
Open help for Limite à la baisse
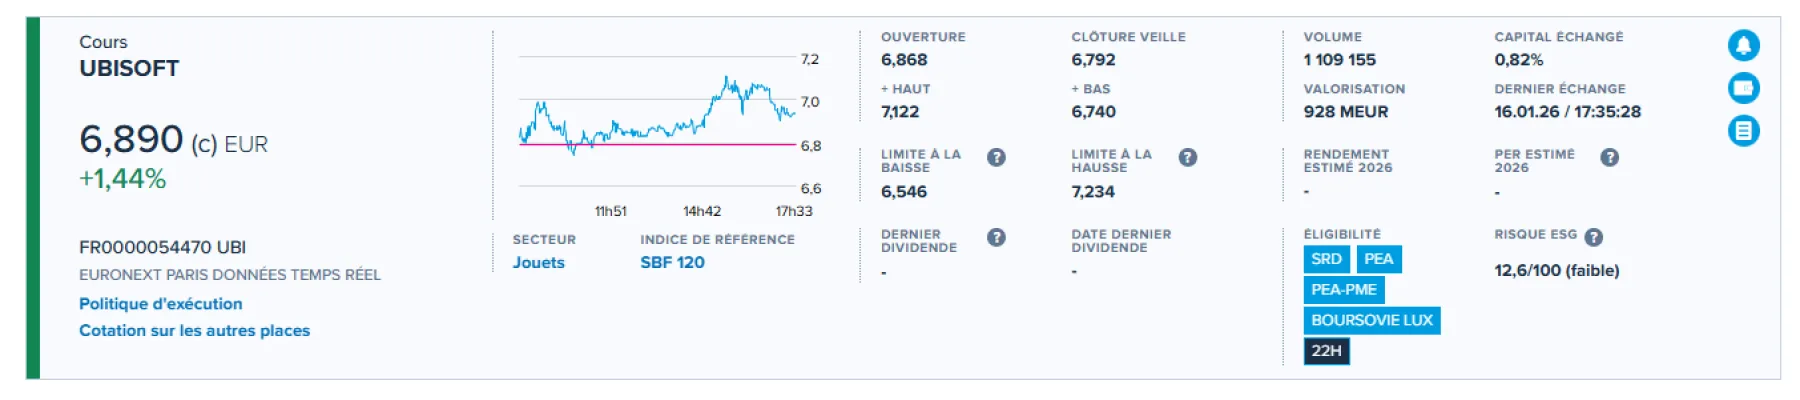[996, 157]
